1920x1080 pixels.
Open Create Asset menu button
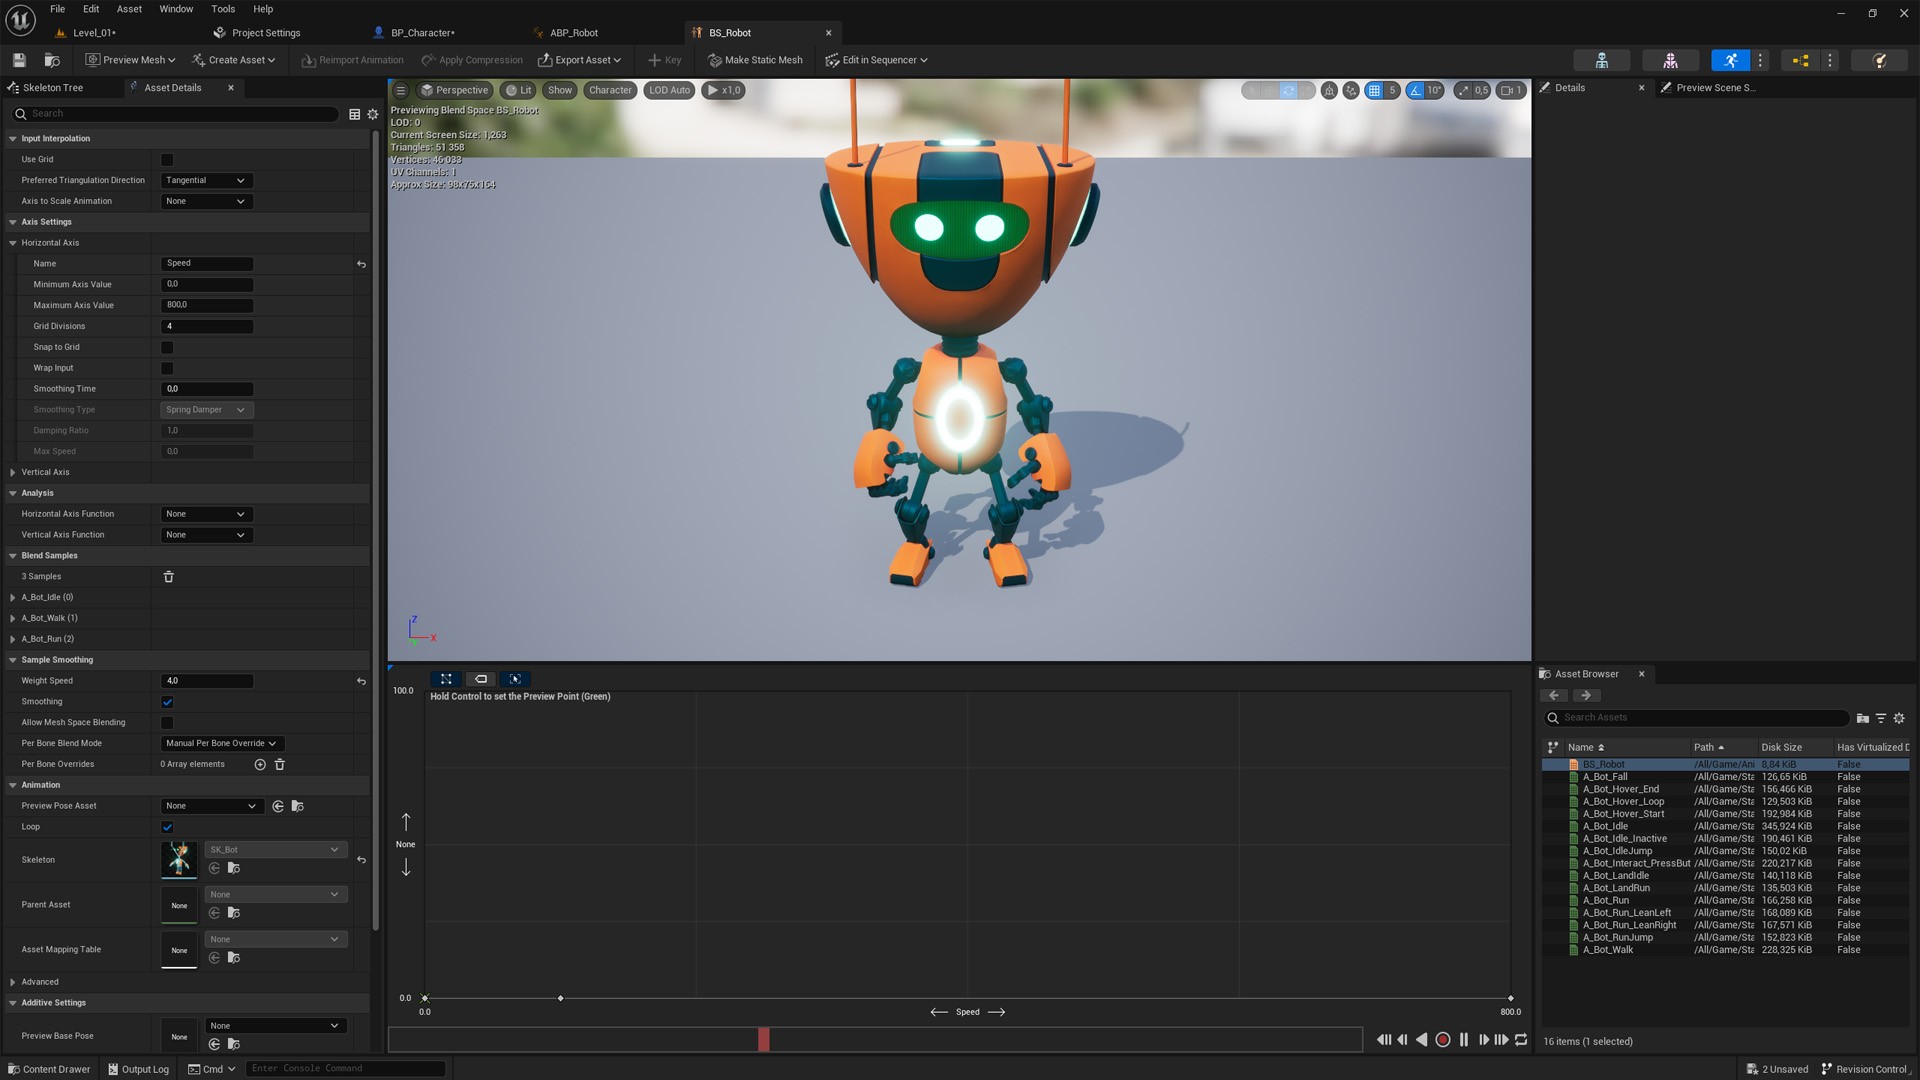pos(233,60)
